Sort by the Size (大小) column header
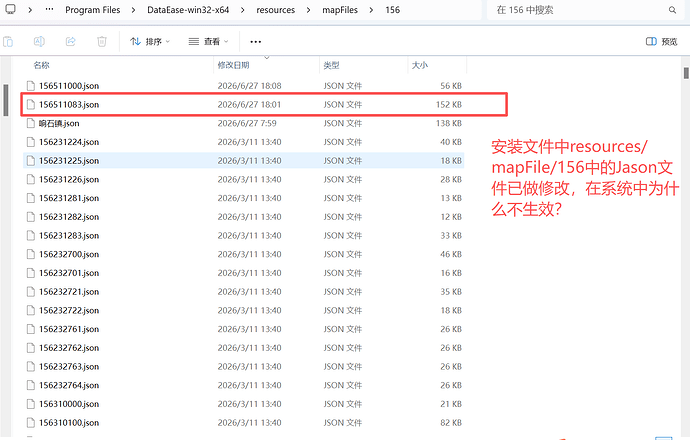 (419, 65)
